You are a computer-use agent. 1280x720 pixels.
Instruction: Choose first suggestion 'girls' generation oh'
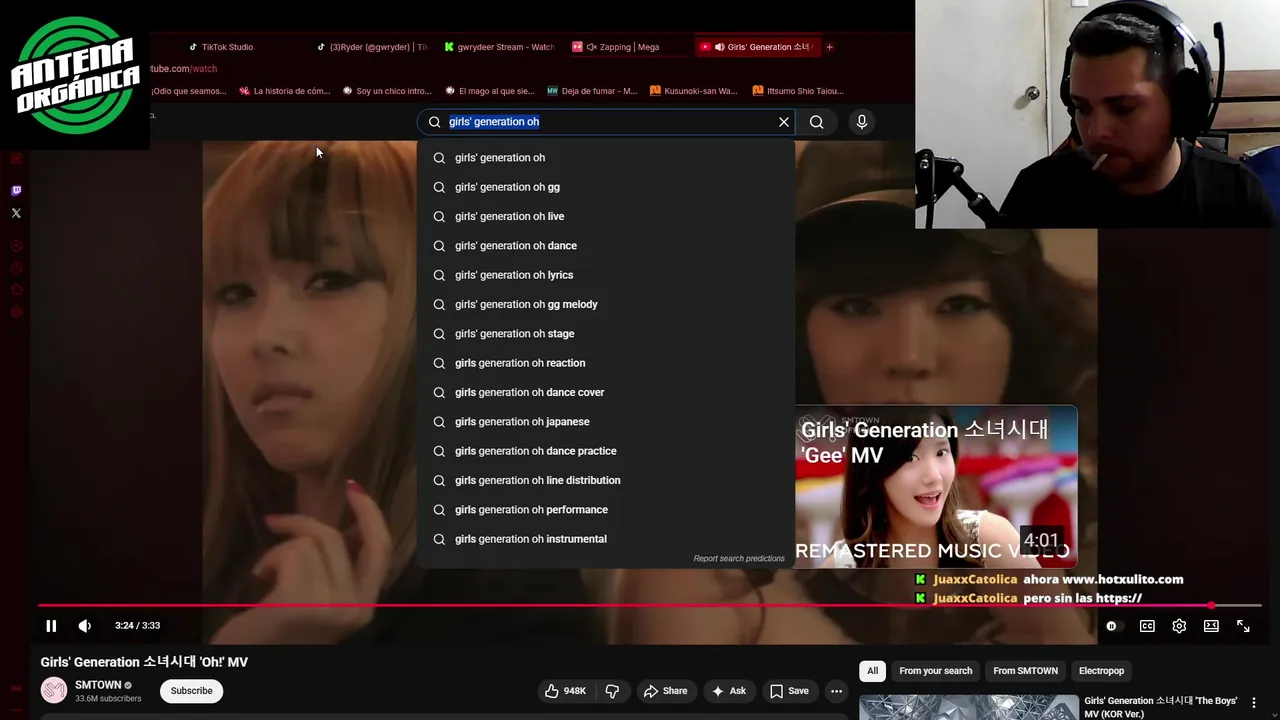pyautogui.click(x=606, y=158)
